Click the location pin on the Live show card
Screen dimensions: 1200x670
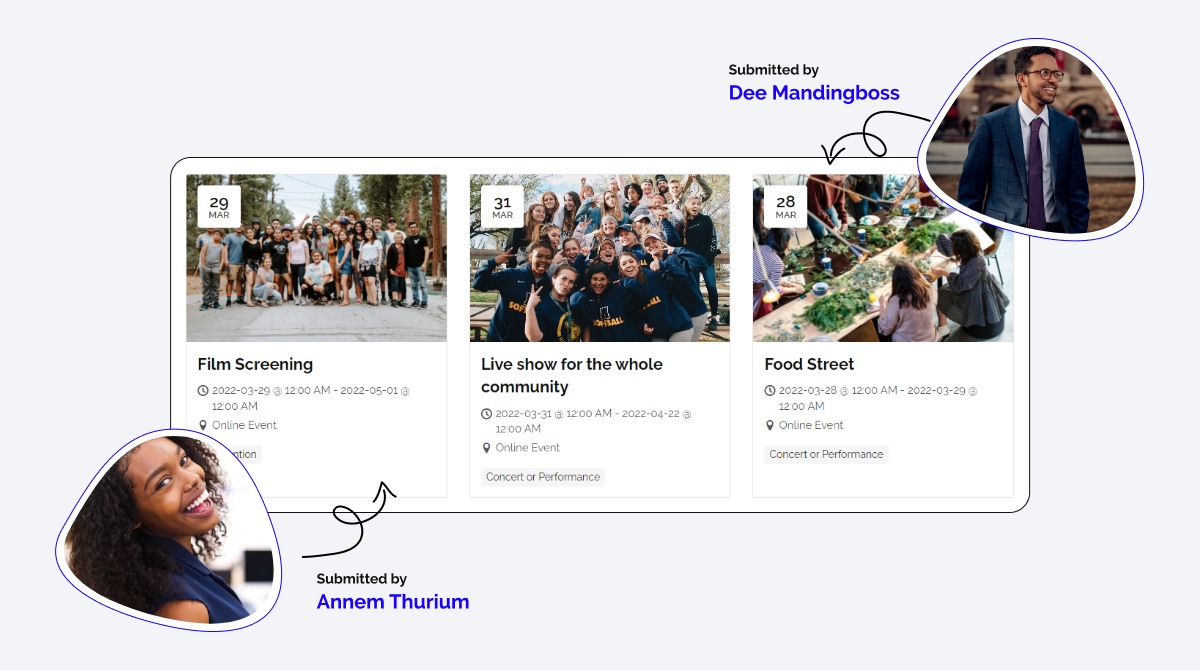coord(487,448)
